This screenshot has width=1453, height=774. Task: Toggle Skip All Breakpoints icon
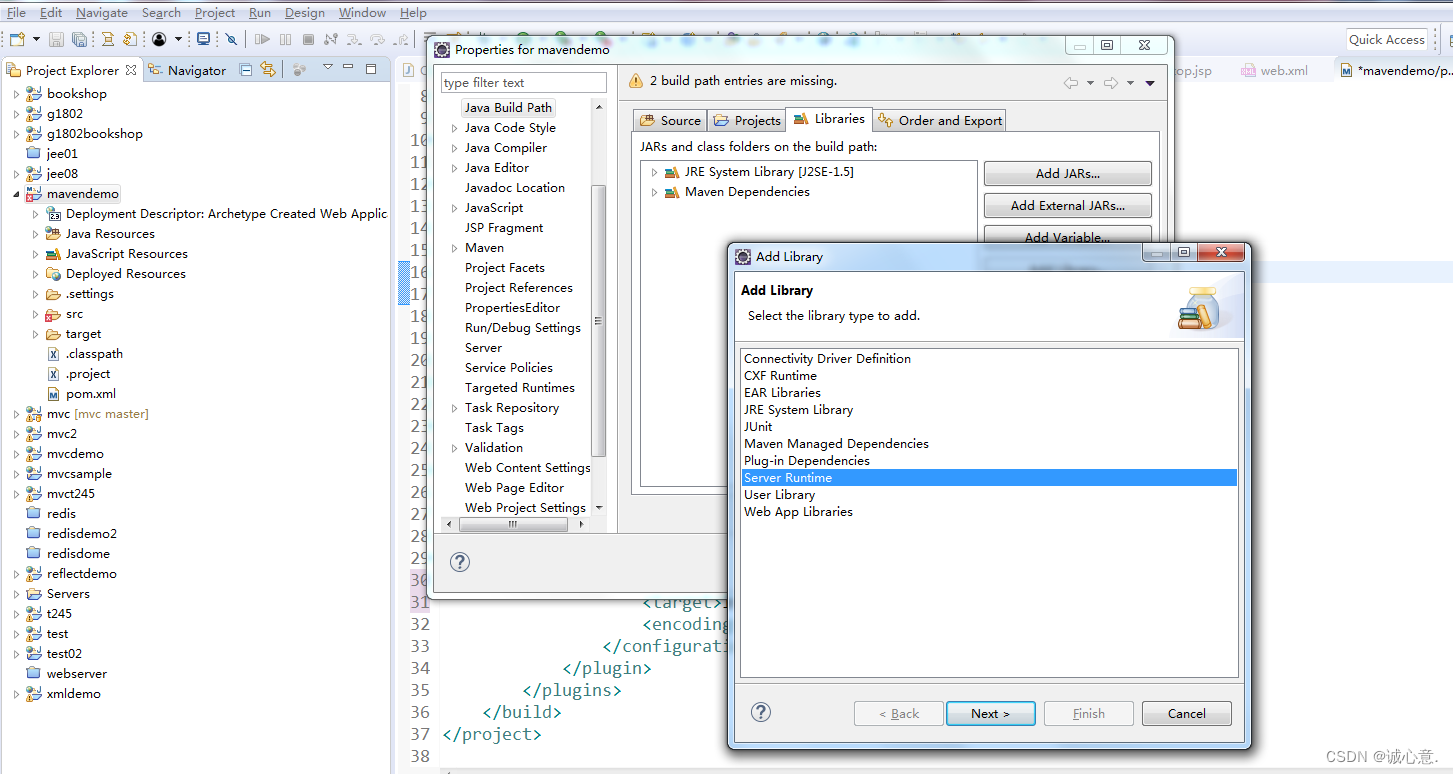click(231, 39)
